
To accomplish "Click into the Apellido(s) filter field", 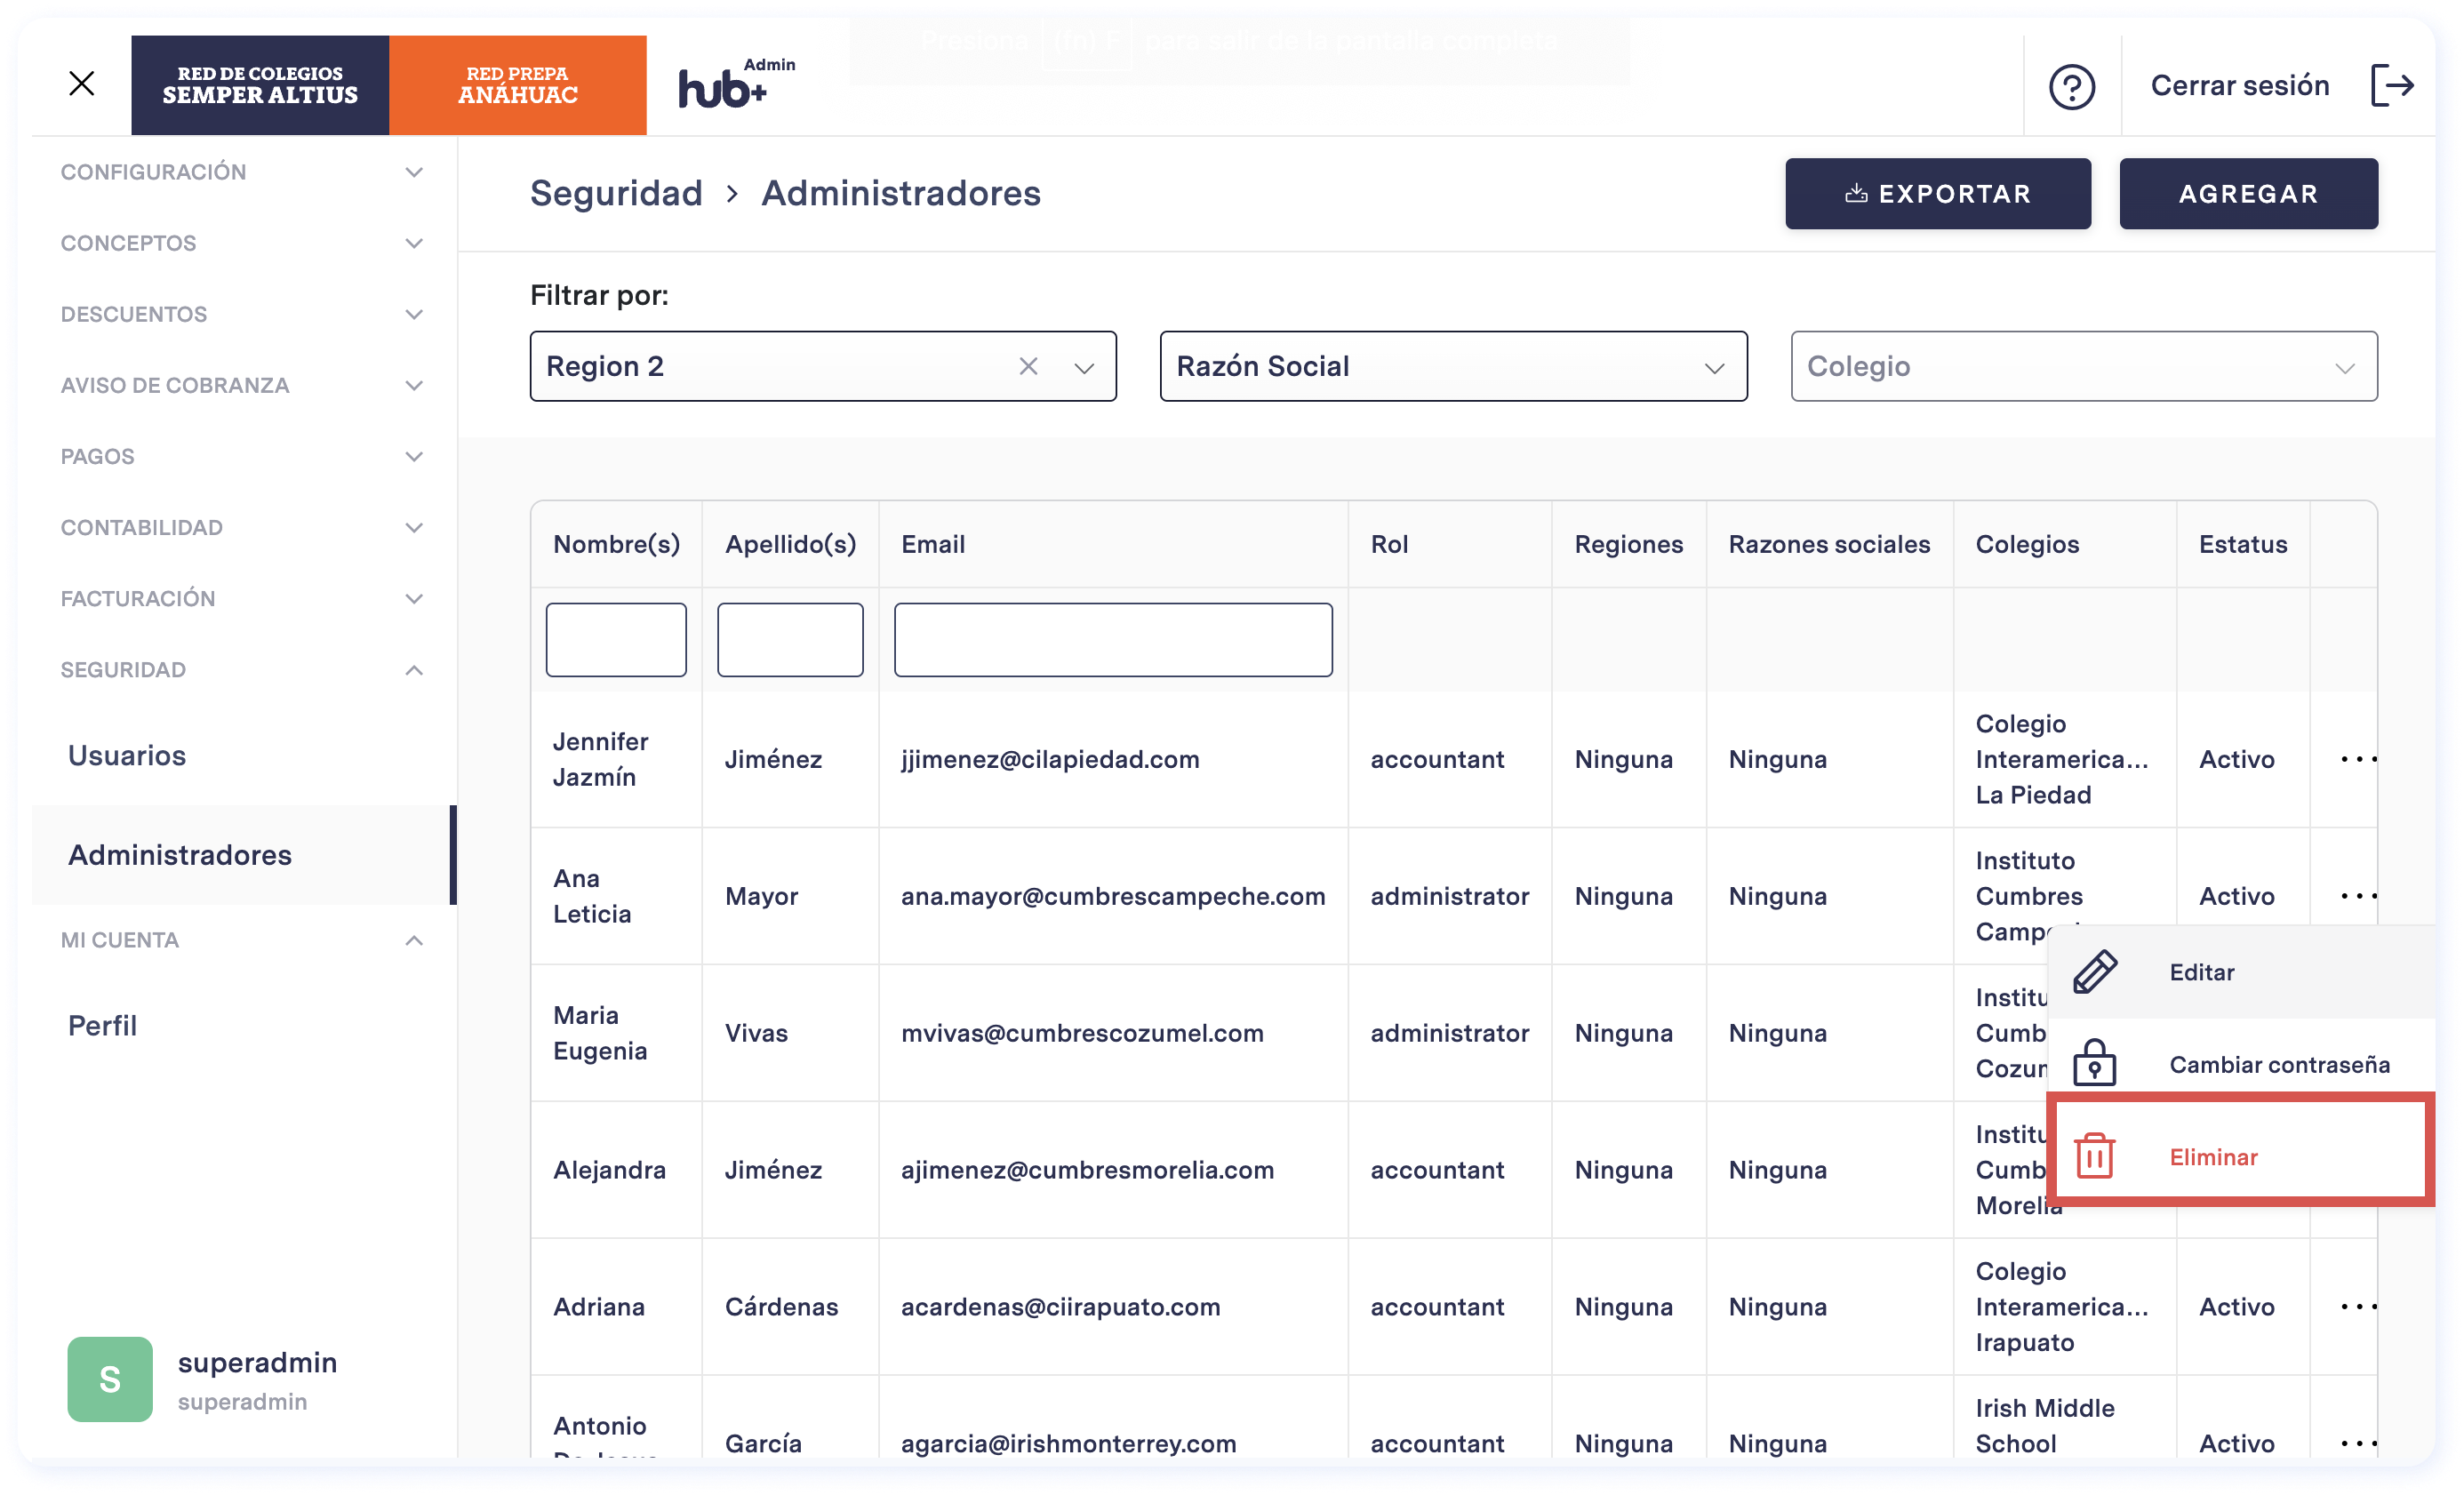I will pos(790,639).
